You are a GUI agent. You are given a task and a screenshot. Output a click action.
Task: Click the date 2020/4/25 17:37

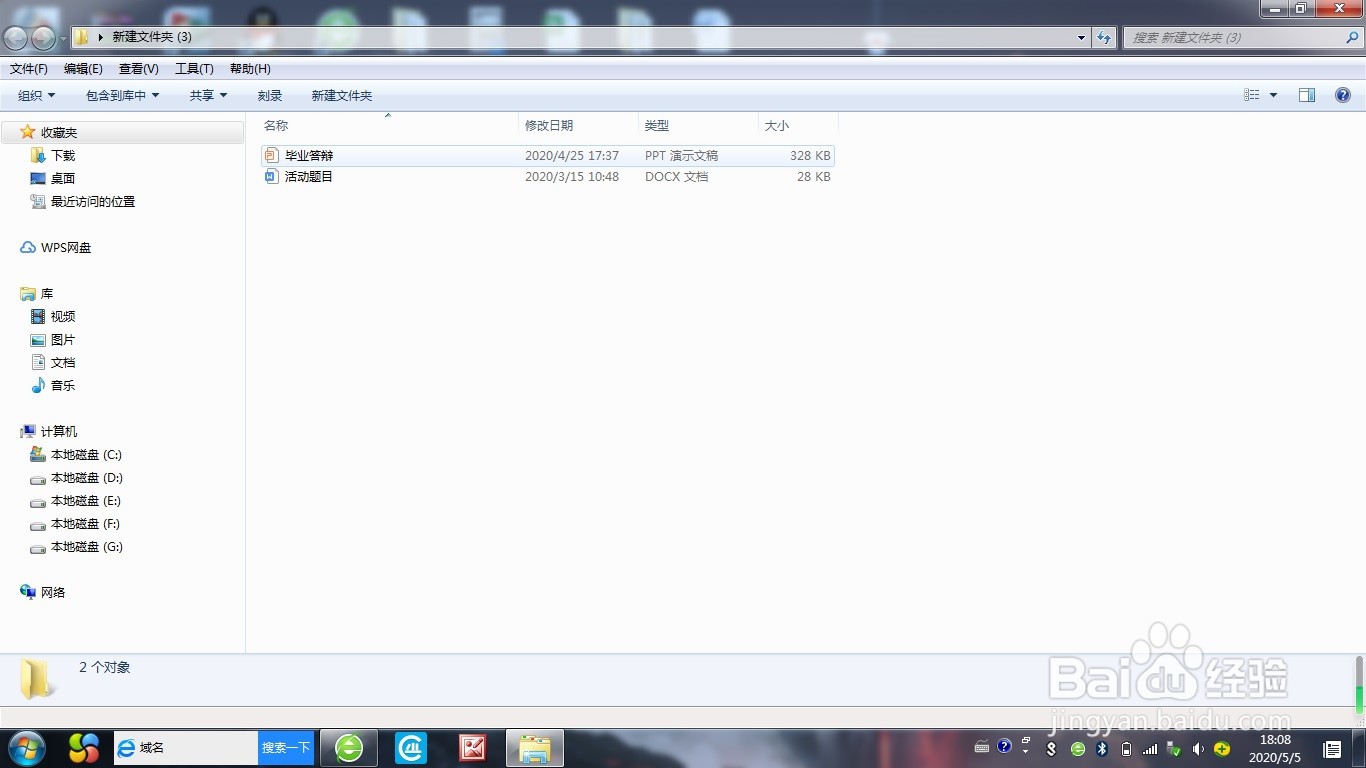tap(572, 156)
